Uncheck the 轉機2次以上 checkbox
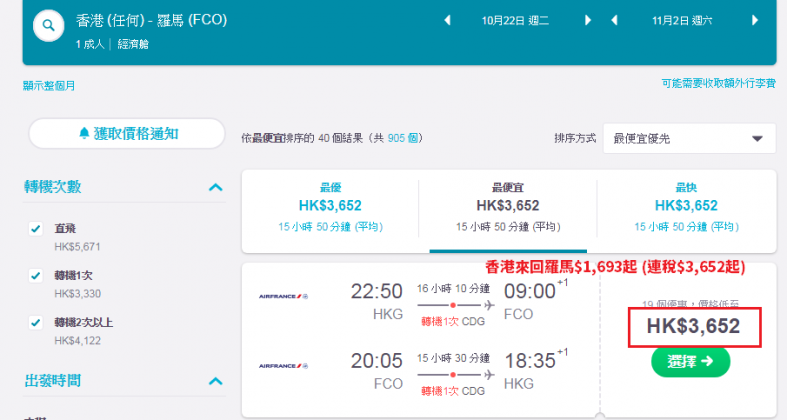 click(x=36, y=322)
